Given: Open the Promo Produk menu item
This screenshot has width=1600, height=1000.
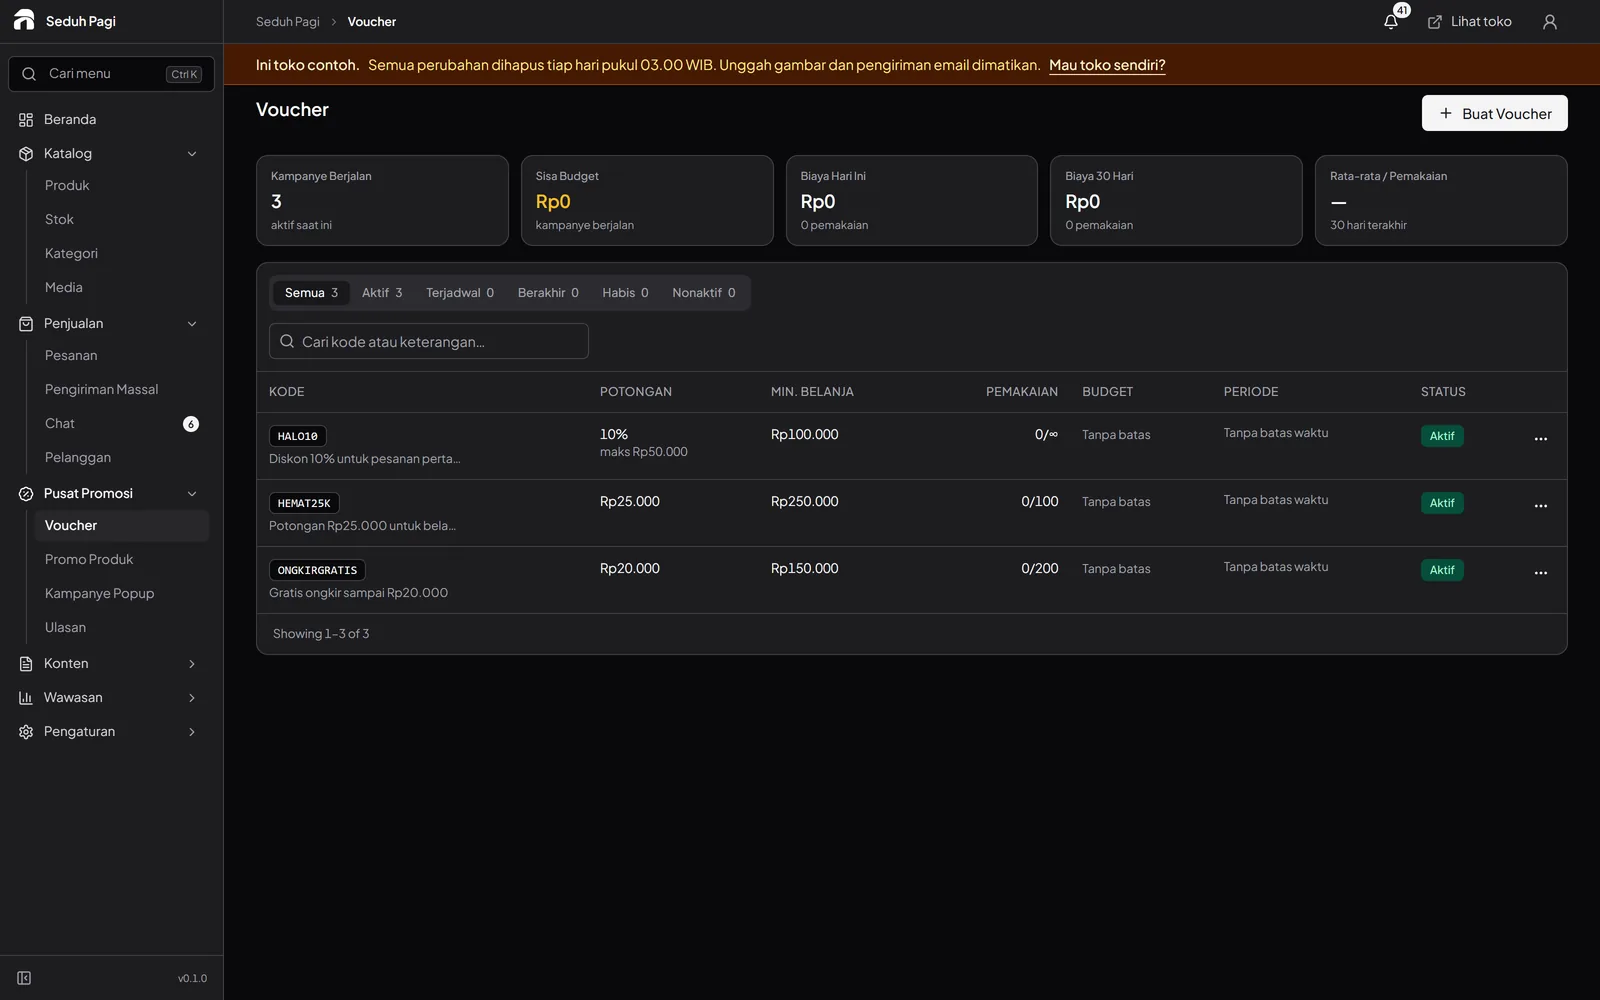Looking at the screenshot, I should coord(121,560).
